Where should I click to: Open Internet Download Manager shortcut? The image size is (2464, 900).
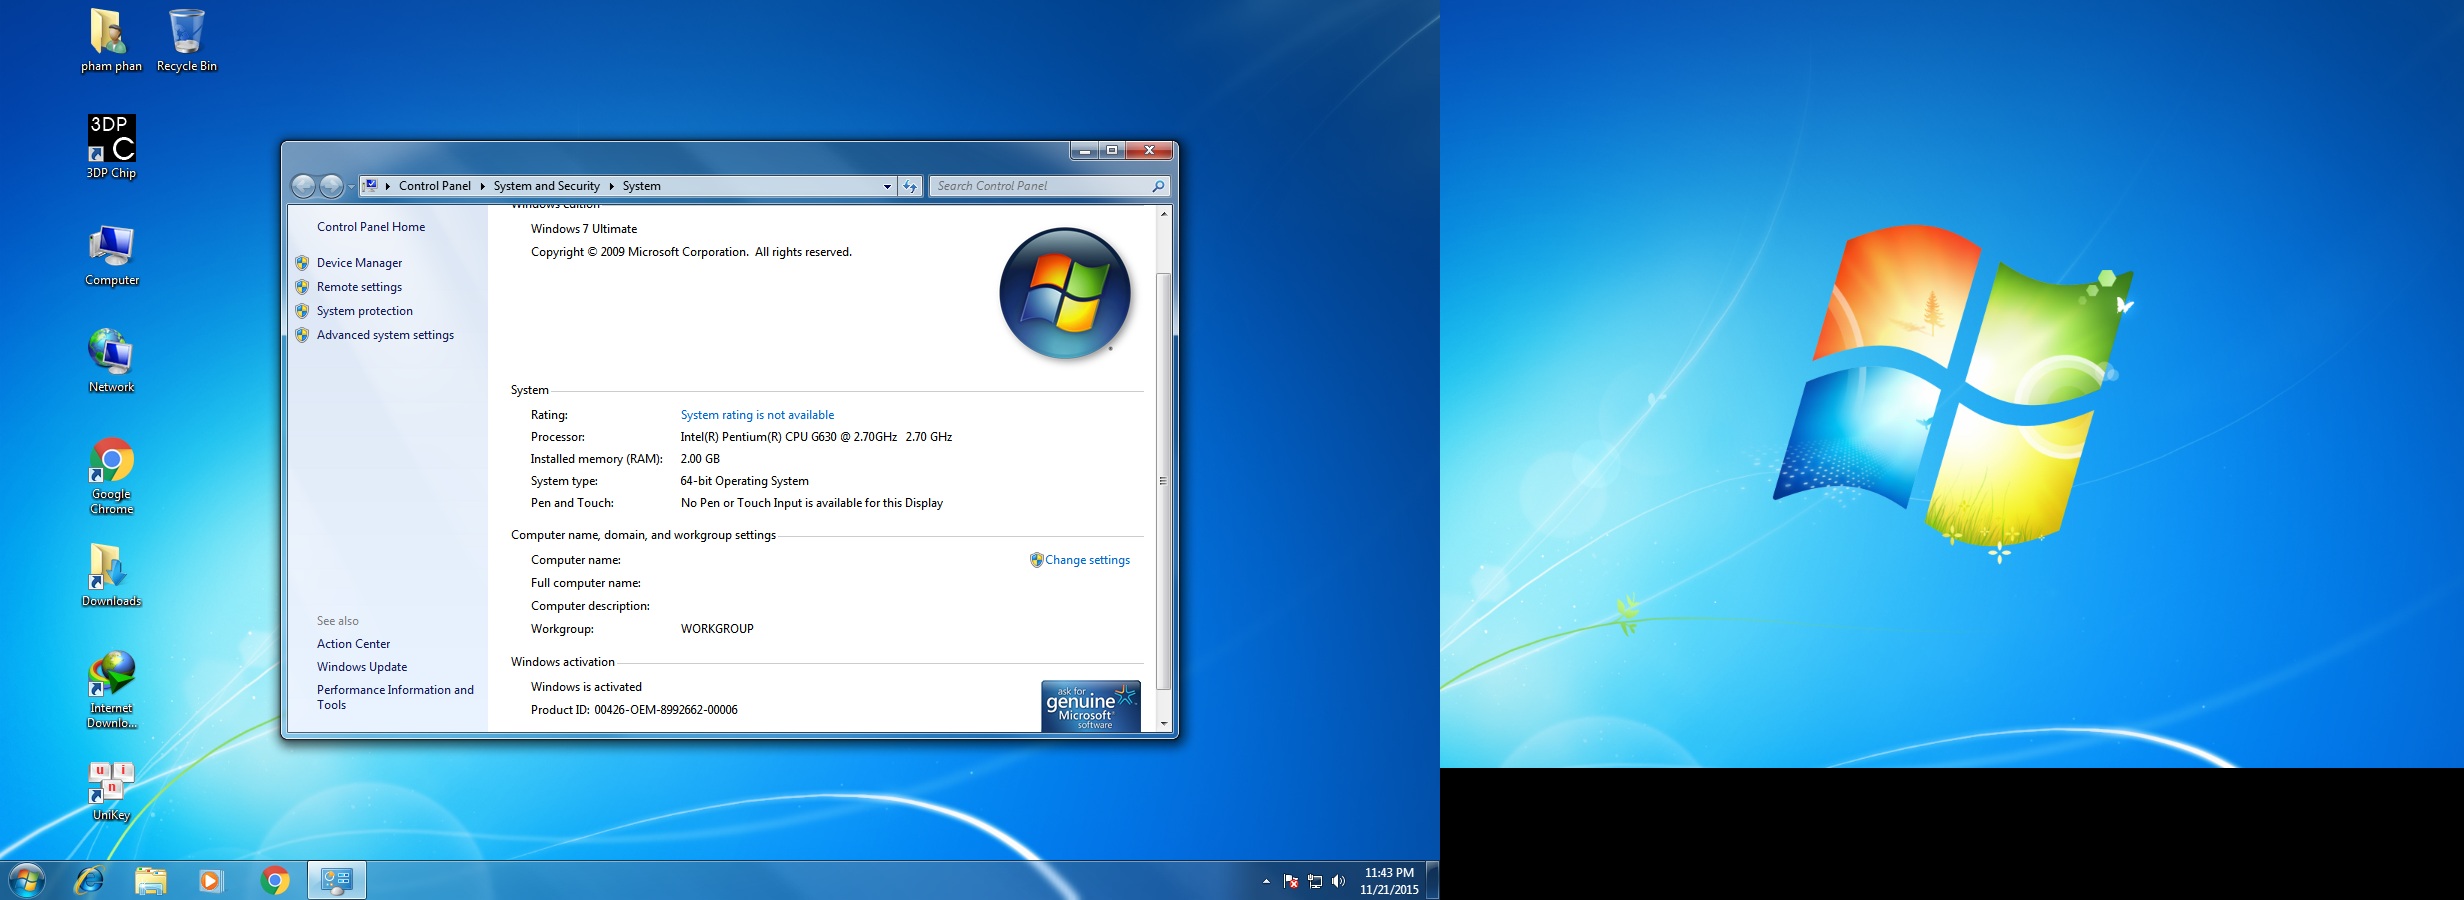pyautogui.click(x=111, y=675)
